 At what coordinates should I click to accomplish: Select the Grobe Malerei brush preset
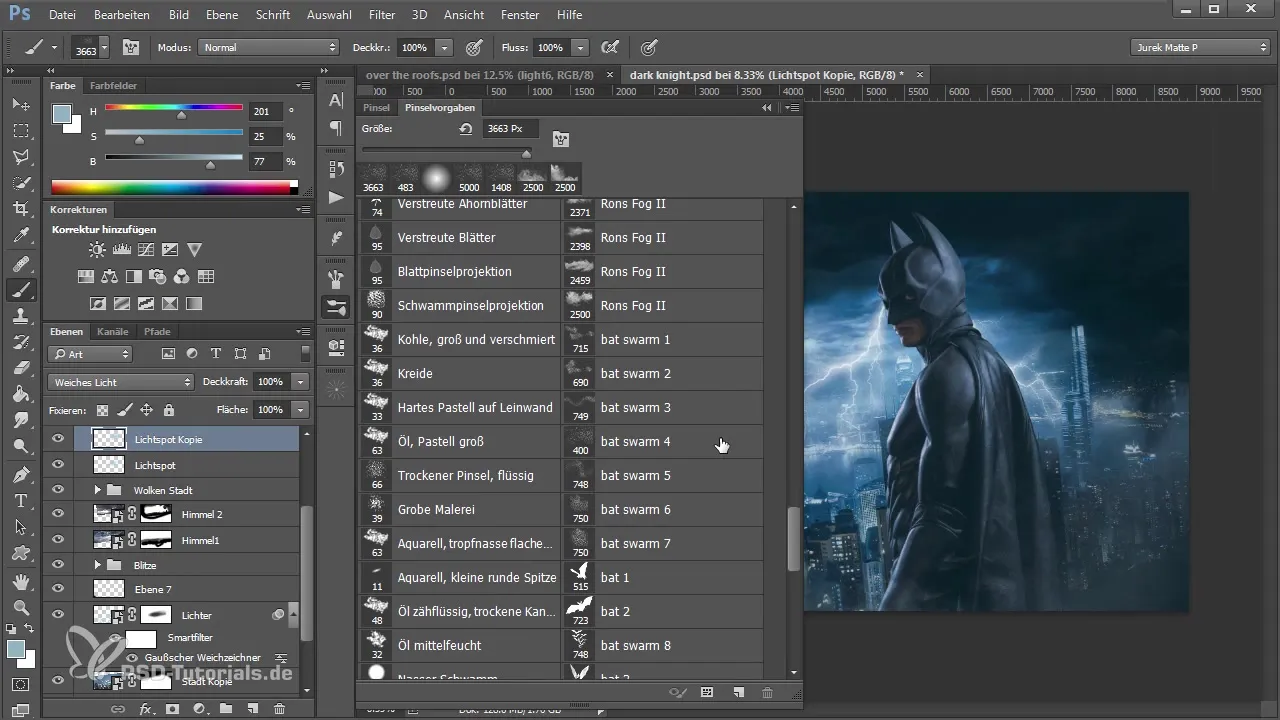459,509
